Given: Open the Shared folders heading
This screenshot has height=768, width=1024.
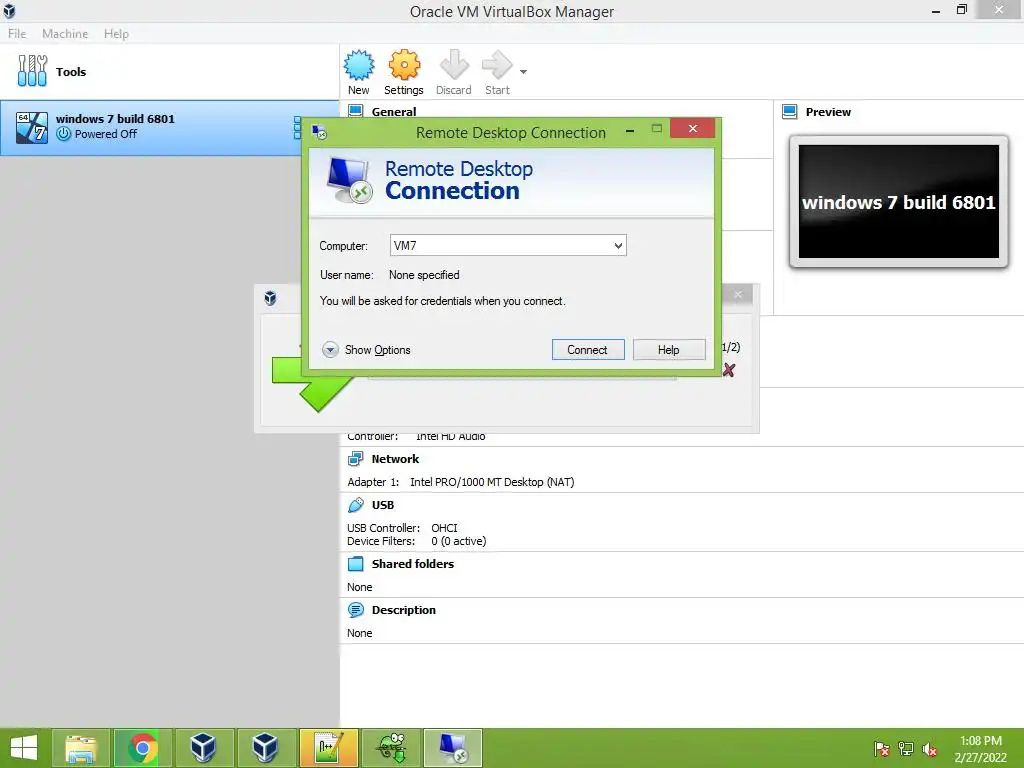Looking at the screenshot, I should pos(413,564).
